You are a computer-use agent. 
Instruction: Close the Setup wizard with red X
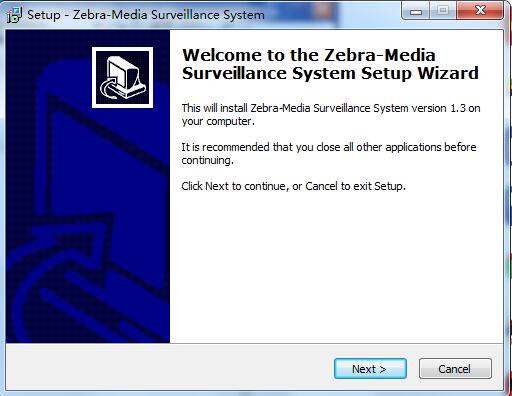pos(480,11)
